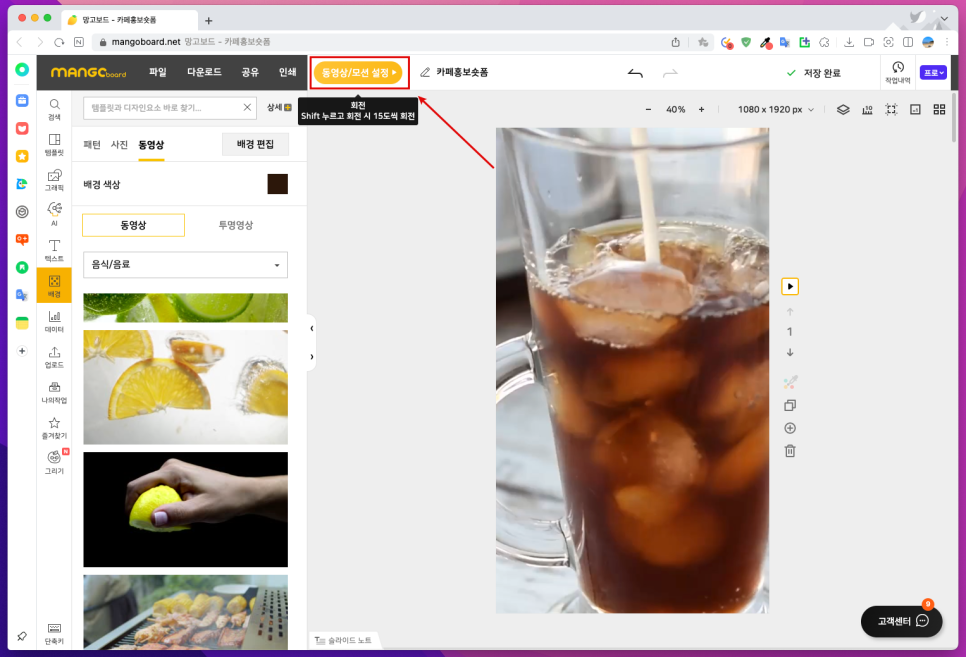Open the 파일 file menu
The image size is (966, 657).
(x=158, y=72)
